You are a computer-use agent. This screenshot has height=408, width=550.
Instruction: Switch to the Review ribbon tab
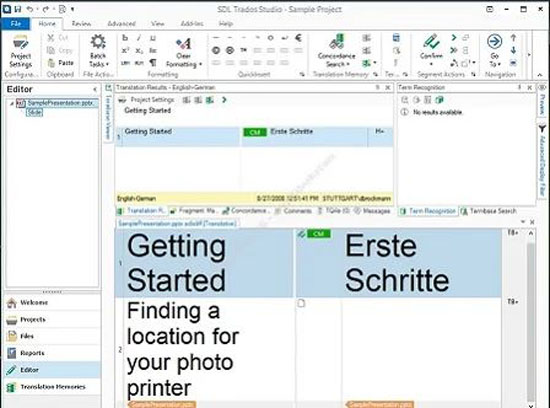(x=81, y=24)
